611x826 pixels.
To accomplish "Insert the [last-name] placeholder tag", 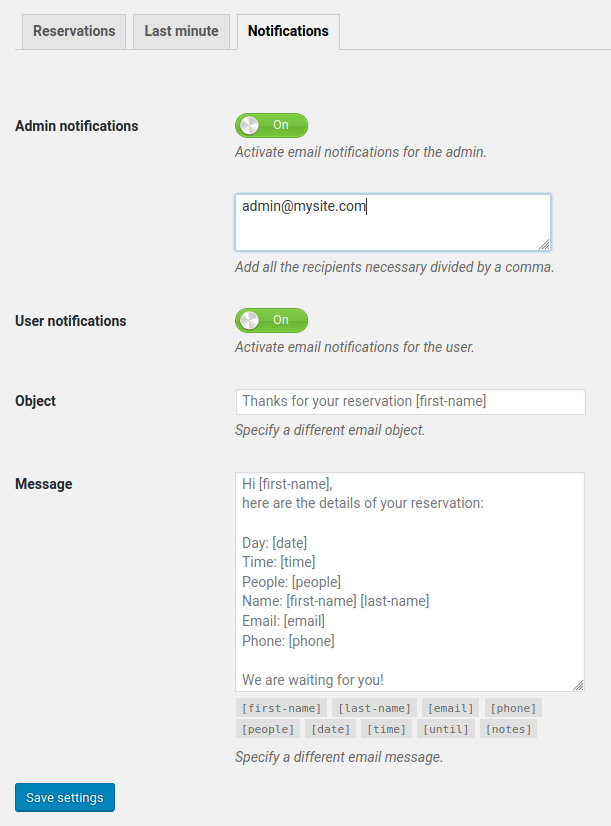I will point(374,708).
